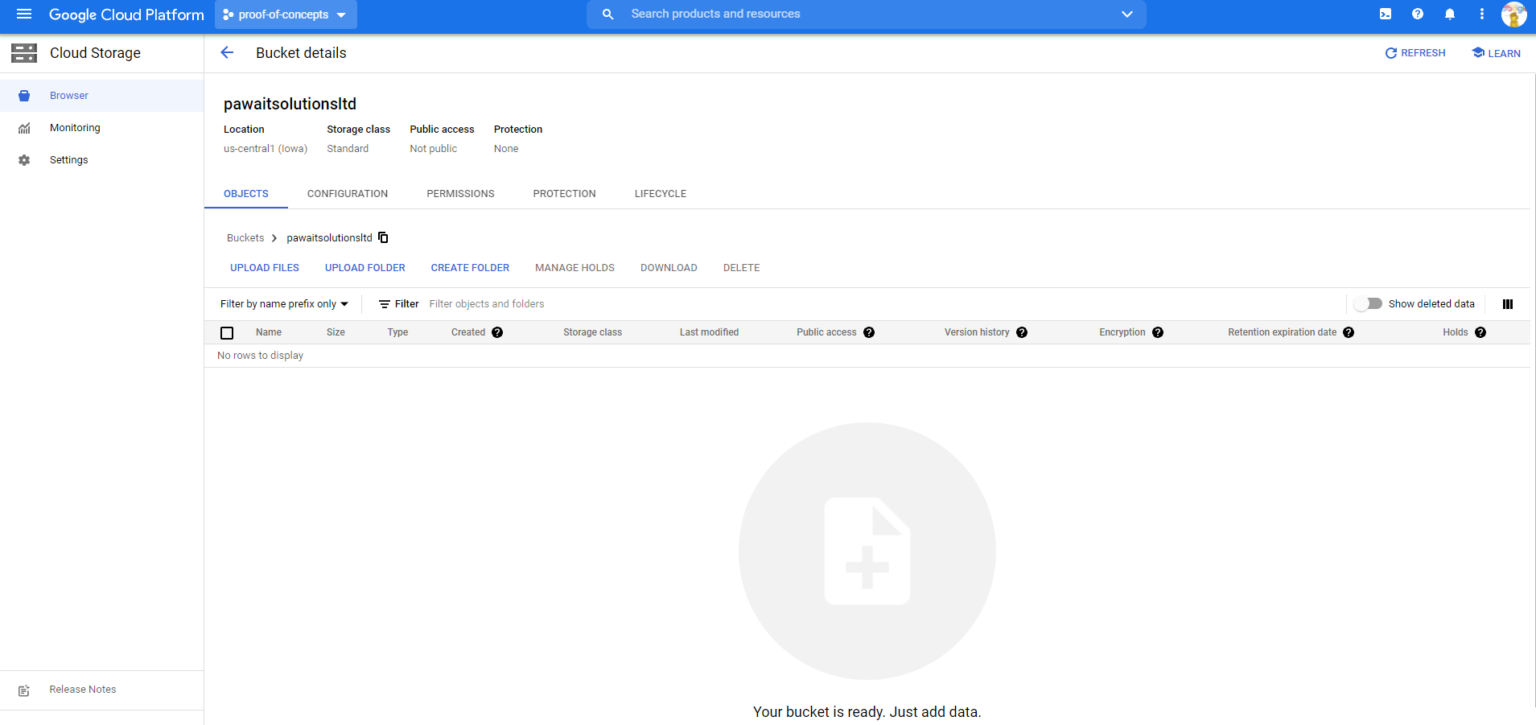This screenshot has width=1536, height=725.
Task: Click the Type column header
Action: (x=398, y=332)
